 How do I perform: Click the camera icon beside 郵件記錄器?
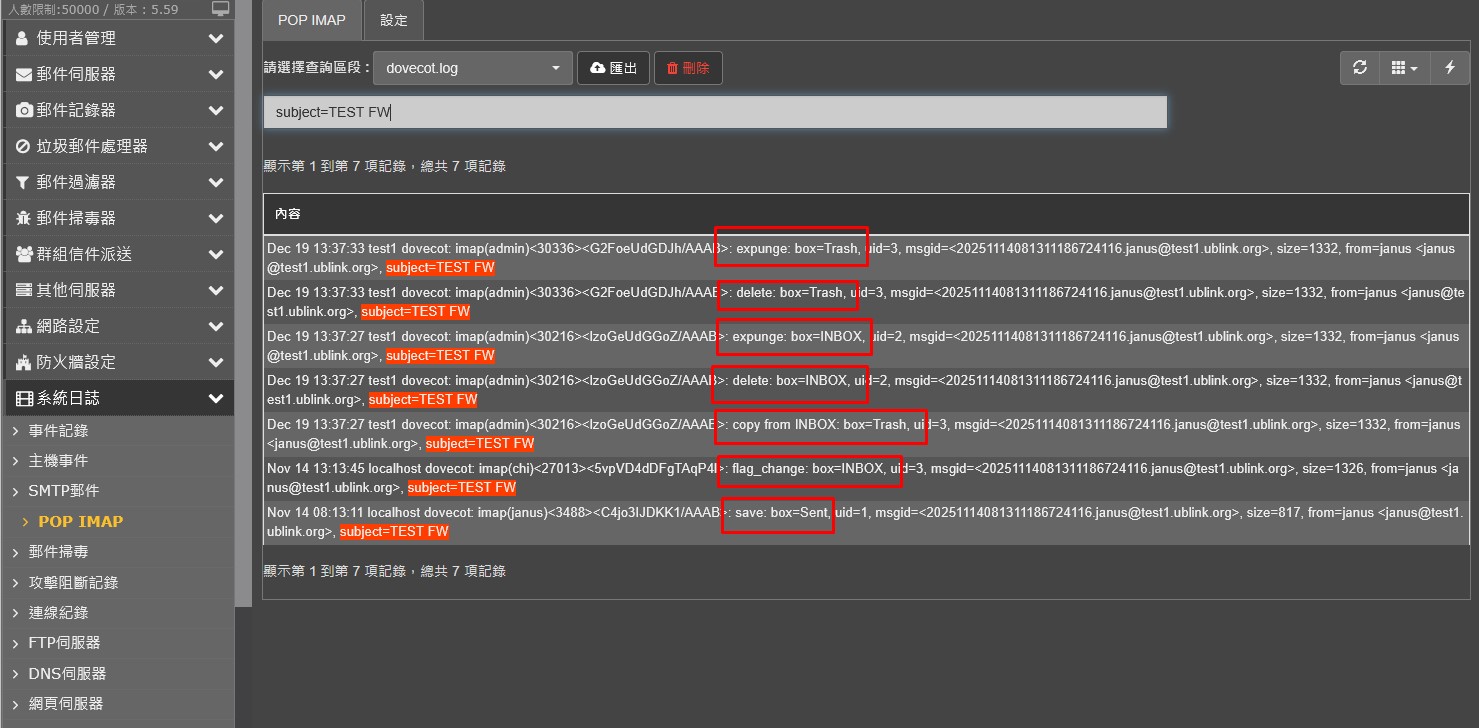[x=24, y=110]
